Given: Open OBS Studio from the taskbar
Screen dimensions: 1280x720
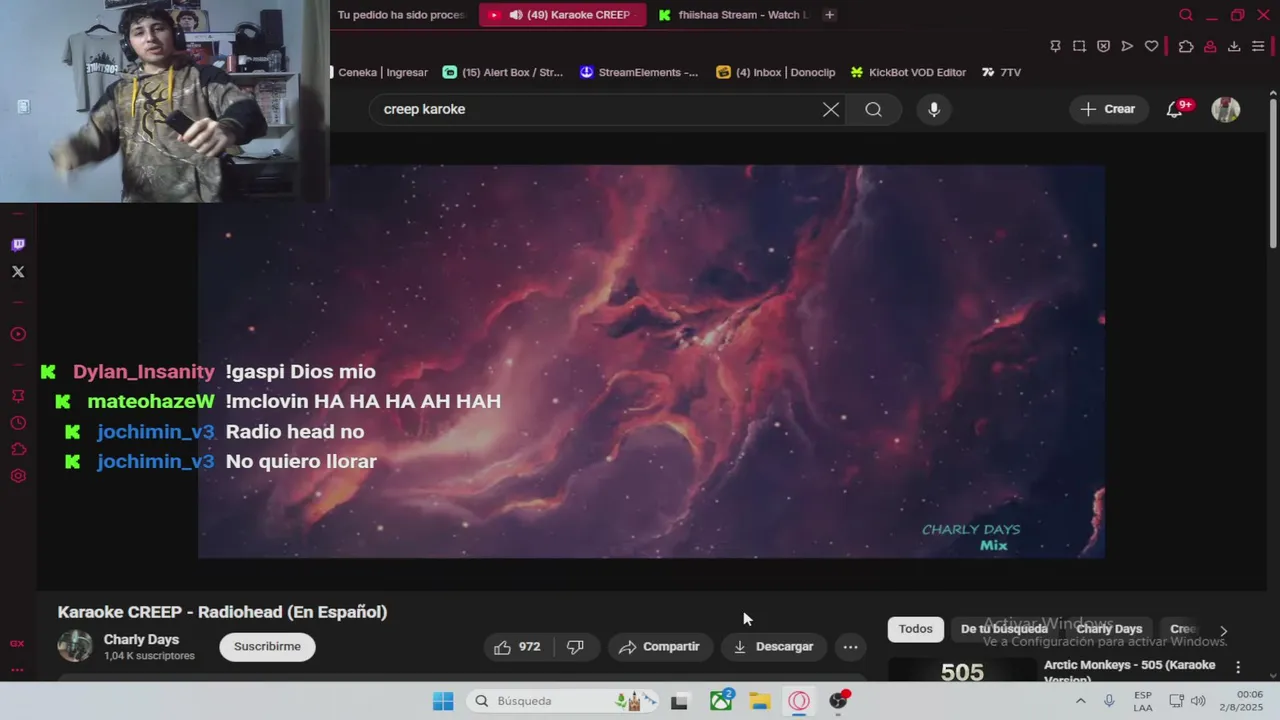Looking at the screenshot, I should (x=838, y=701).
